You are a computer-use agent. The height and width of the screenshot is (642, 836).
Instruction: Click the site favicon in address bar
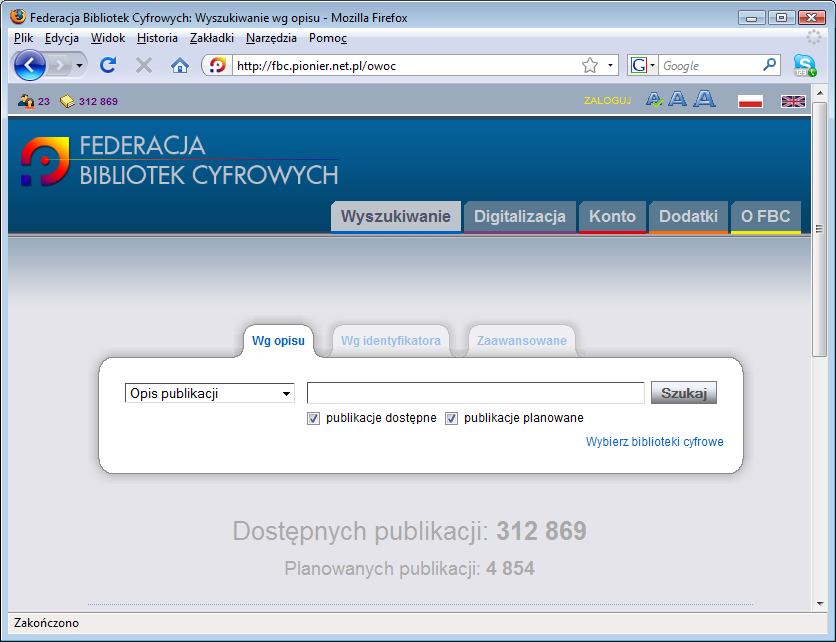pos(218,66)
